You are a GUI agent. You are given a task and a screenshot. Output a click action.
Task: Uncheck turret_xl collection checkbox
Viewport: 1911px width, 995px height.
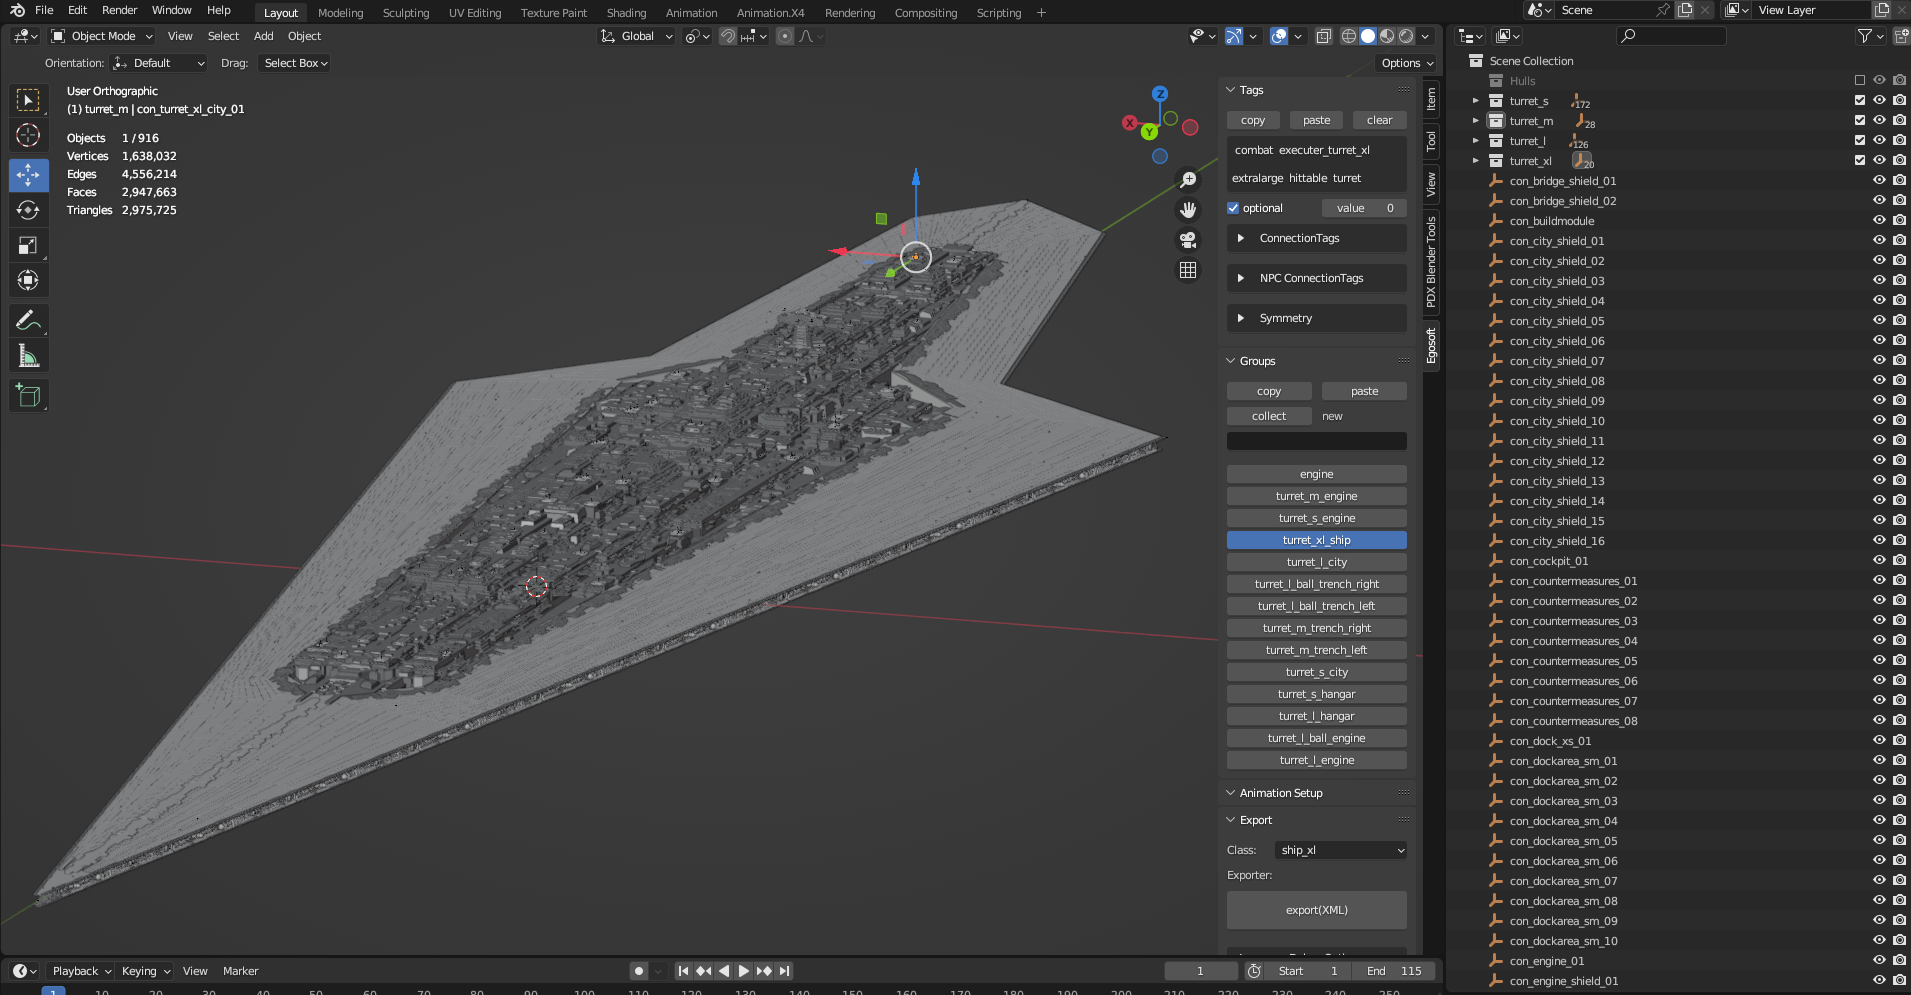point(1860,160)
